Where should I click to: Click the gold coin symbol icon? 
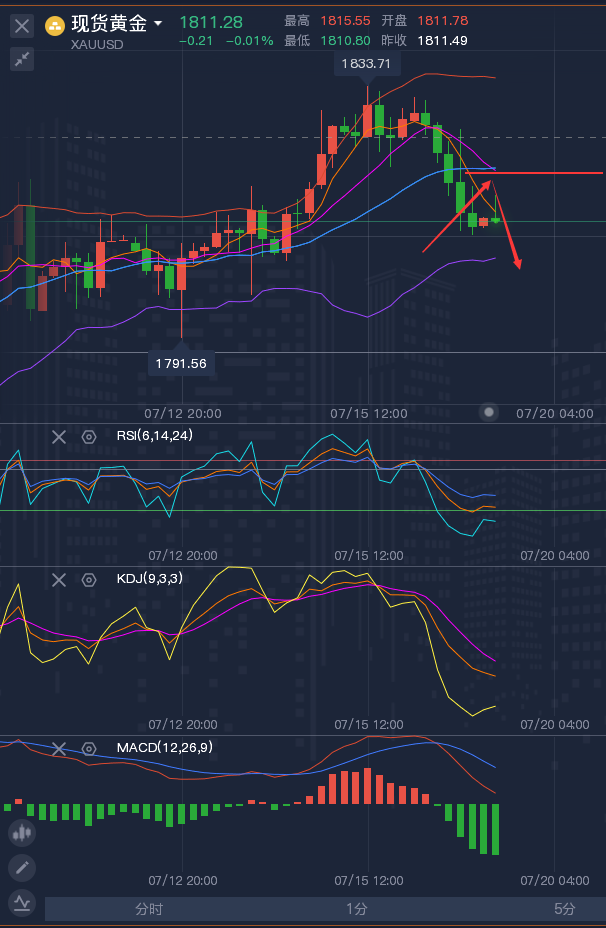click(55, 25)
